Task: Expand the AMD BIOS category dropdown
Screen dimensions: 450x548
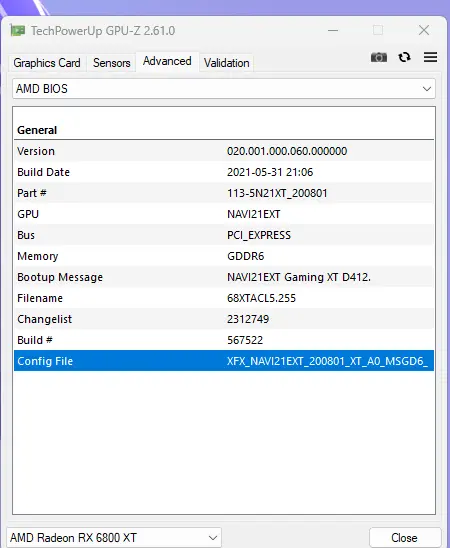Action: [224, 89]
